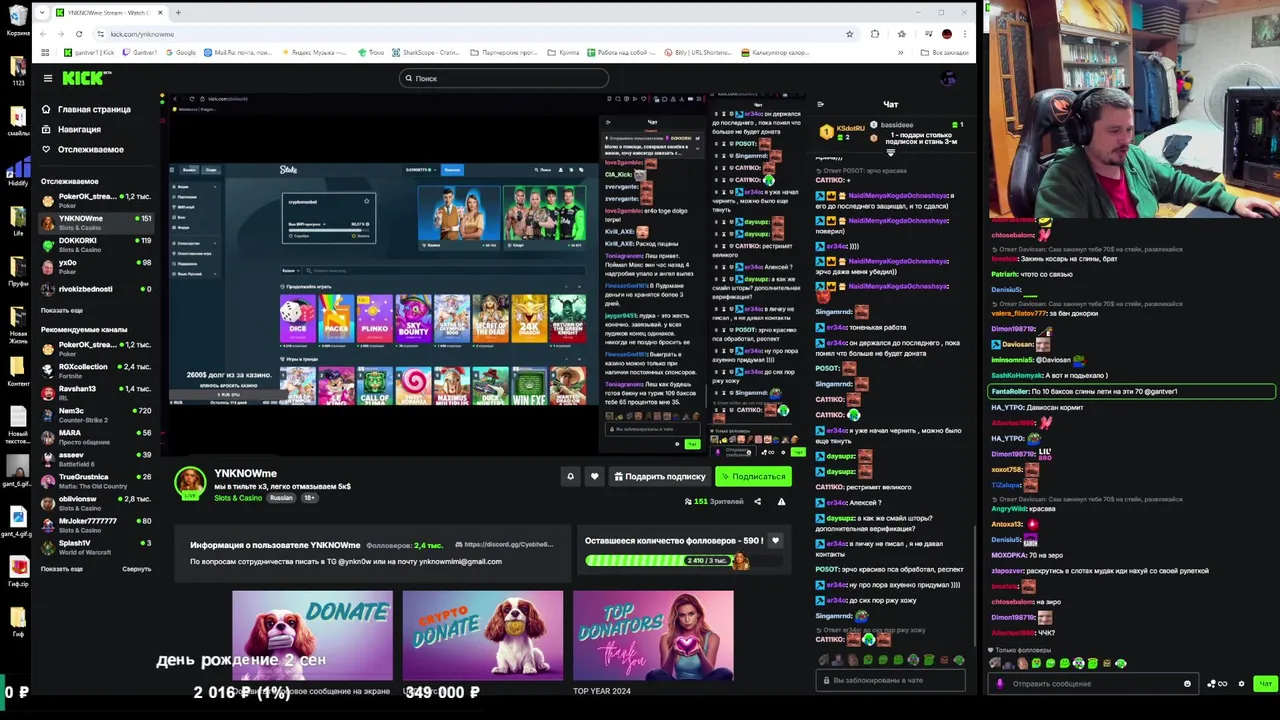Open Ravshan13 recommended channel
Viewport: 1280px width, 720px height.
click(x=96, y=392)
